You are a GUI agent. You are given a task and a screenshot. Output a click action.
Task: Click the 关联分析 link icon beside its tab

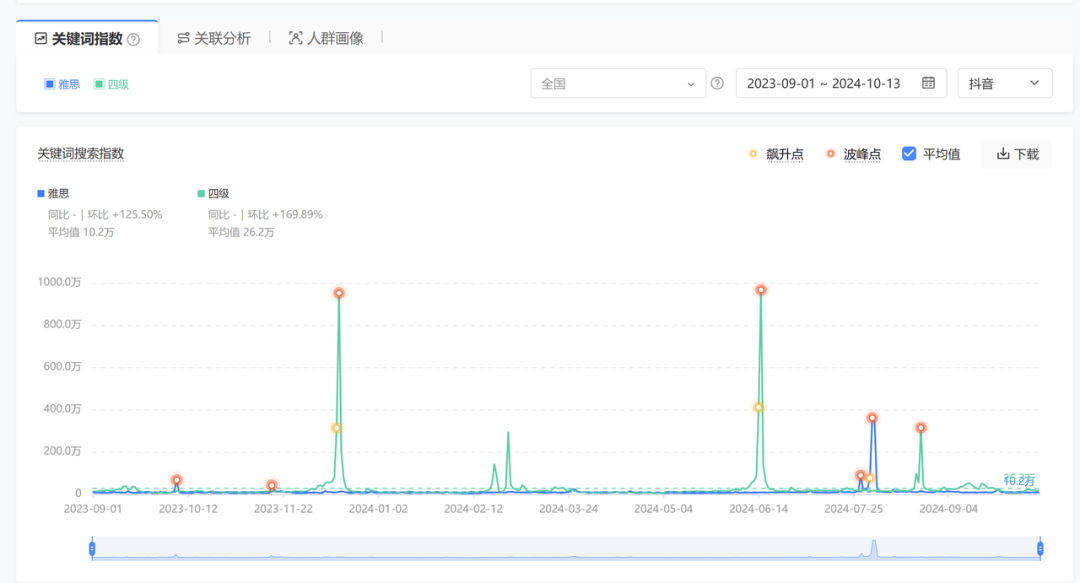click(x=184, y=37)
